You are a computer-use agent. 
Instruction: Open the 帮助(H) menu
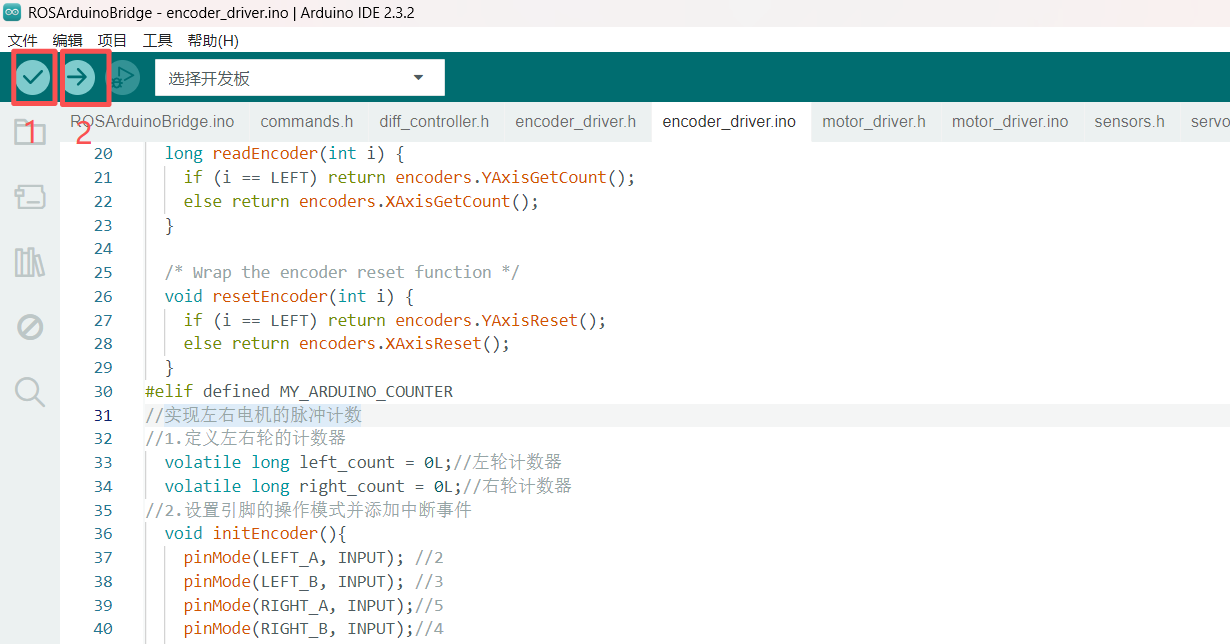point(213,41)
